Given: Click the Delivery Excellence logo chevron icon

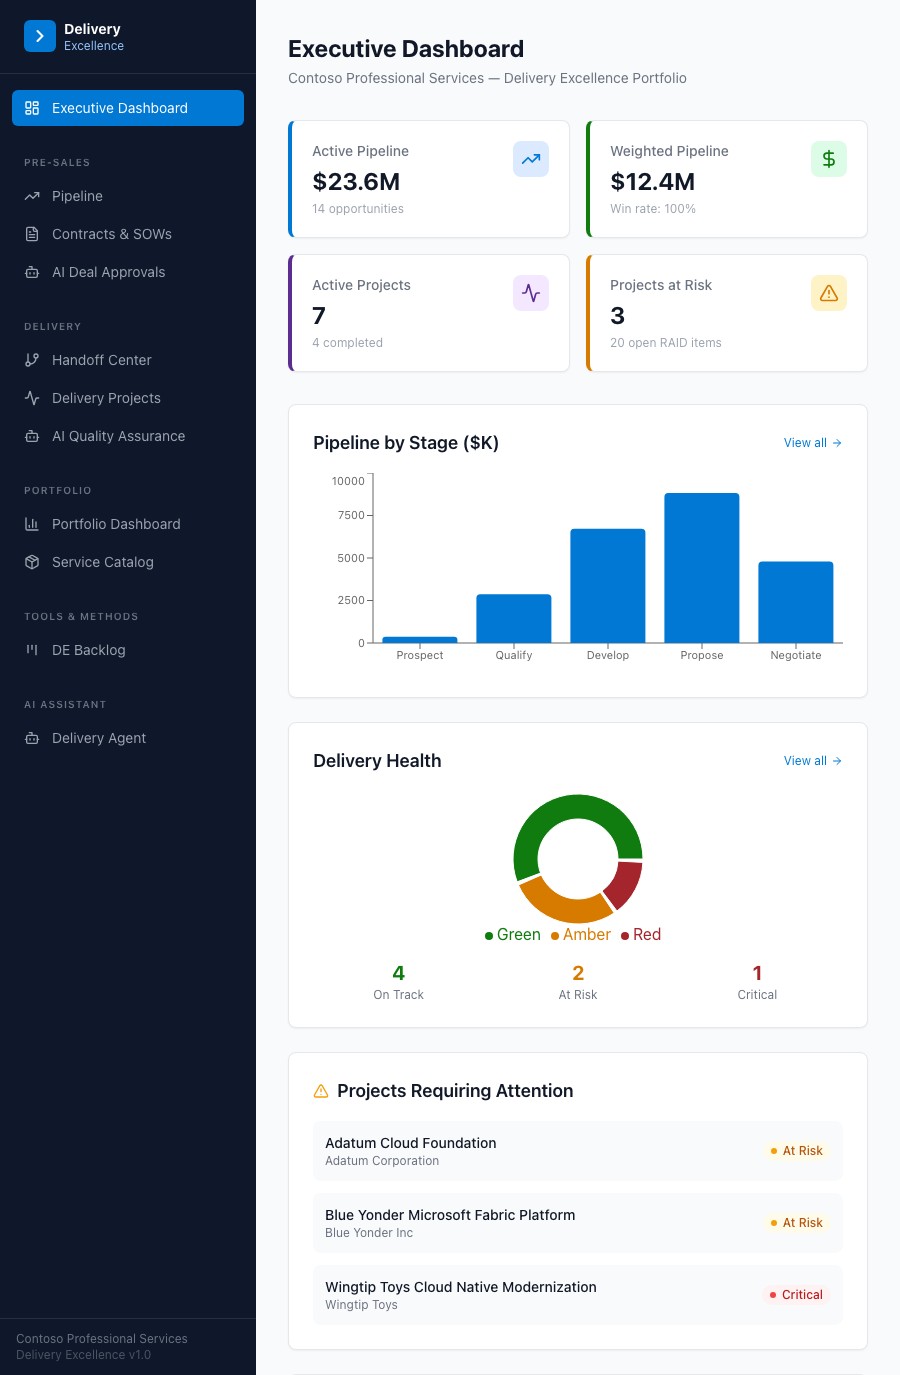Looking at the screenshot, I should 40,36.
